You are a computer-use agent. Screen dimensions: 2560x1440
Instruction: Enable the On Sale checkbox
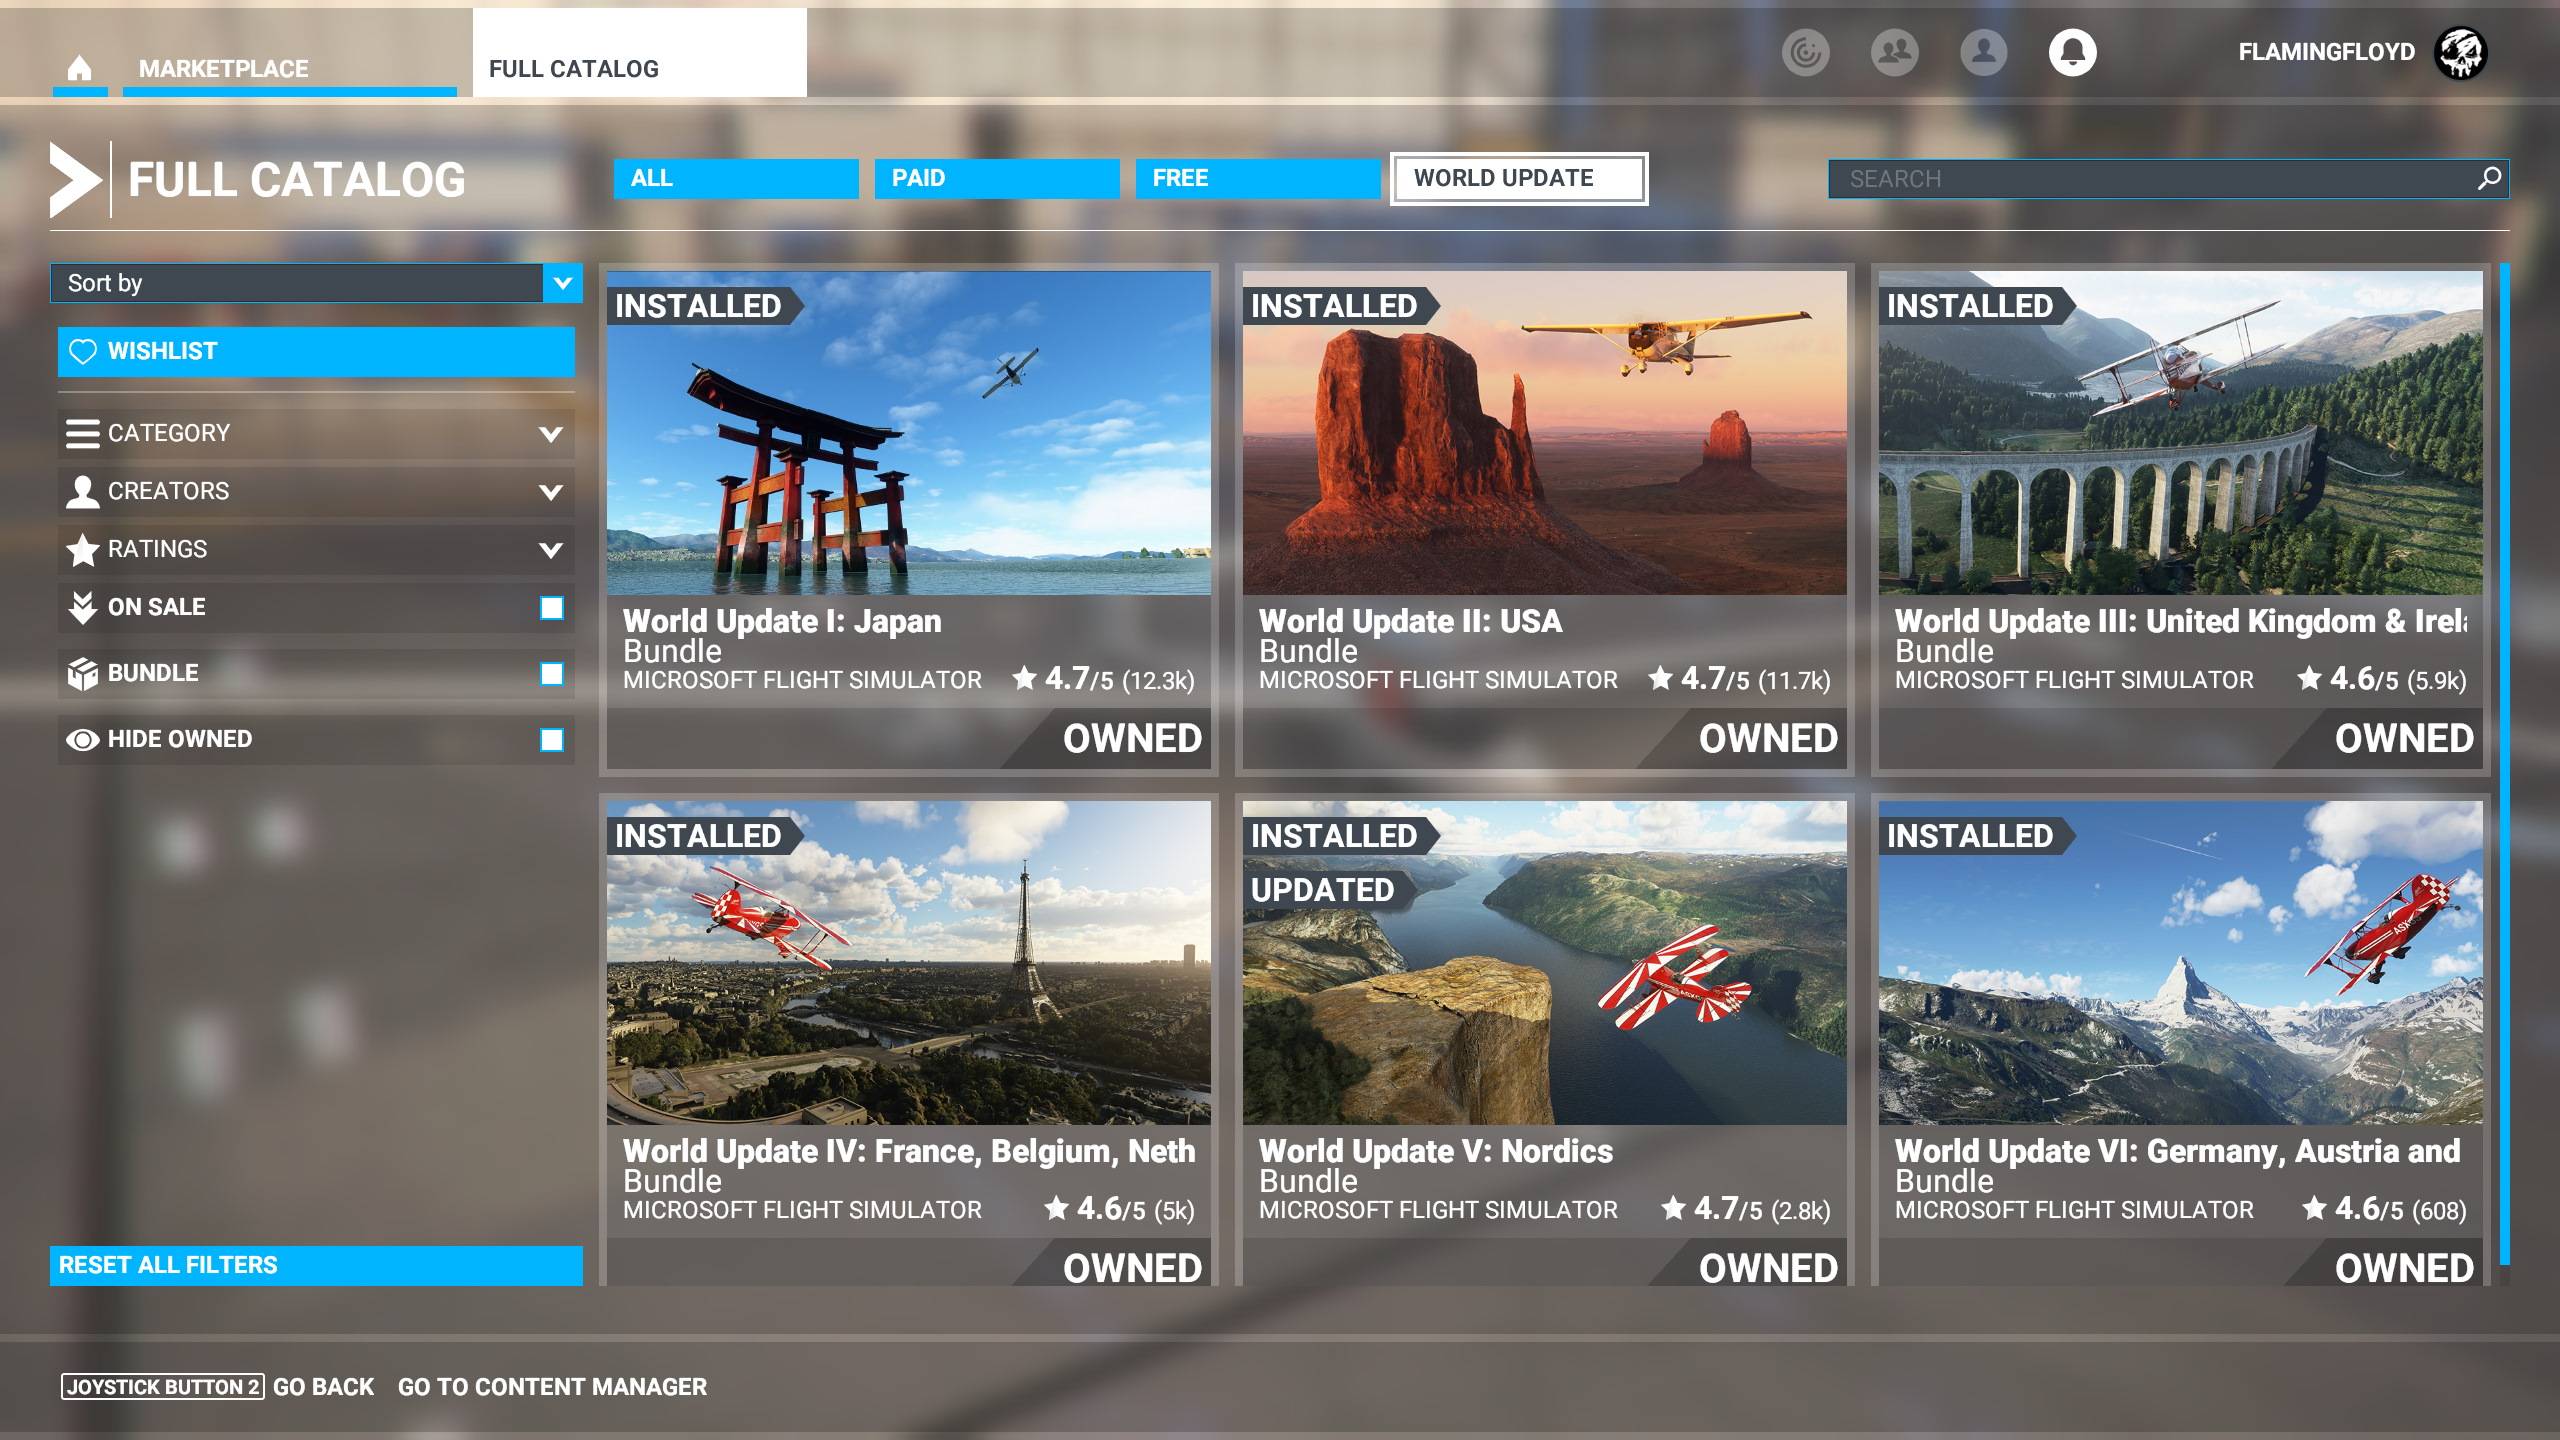coord(551,607)
